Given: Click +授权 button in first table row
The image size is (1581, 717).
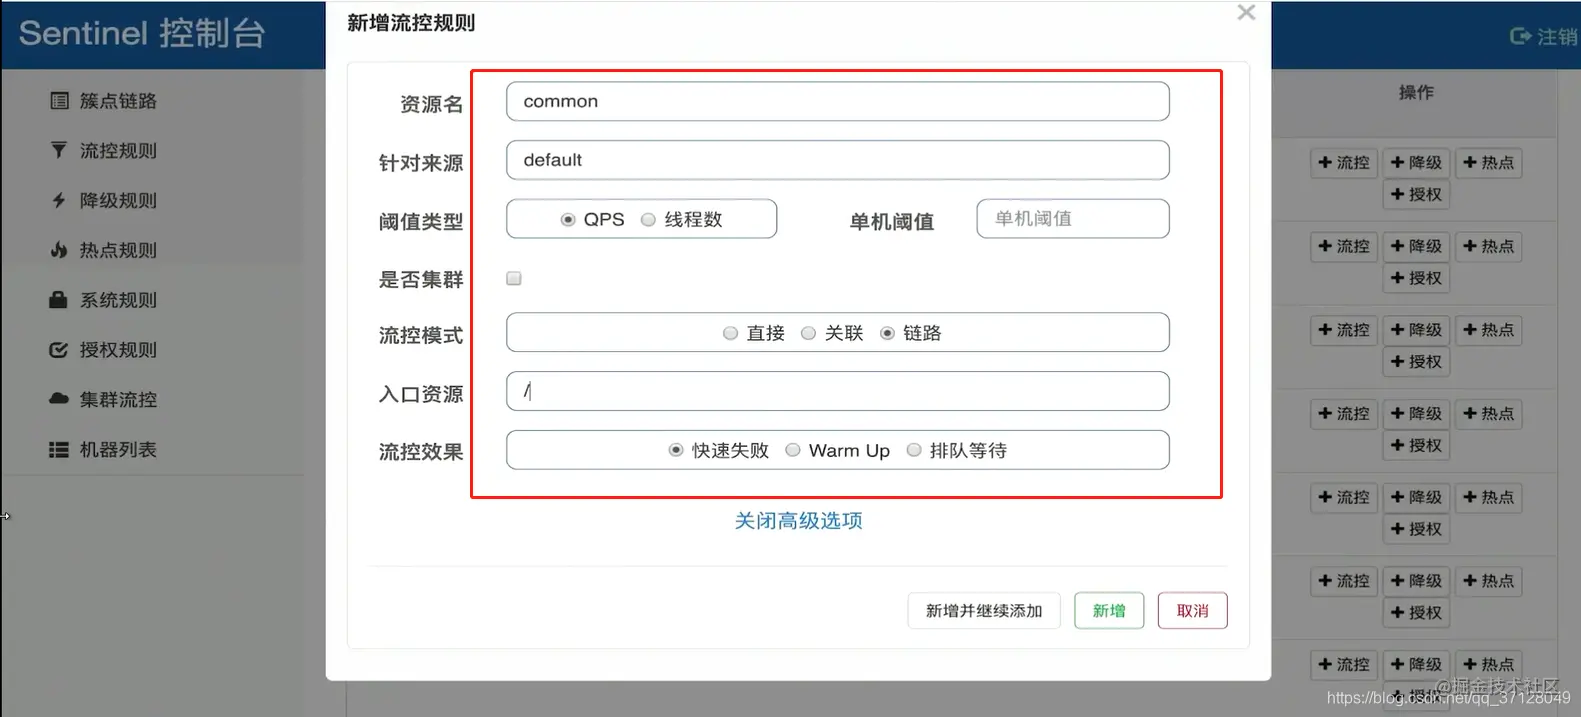Looking at the screenshot, I should 1416,195.
